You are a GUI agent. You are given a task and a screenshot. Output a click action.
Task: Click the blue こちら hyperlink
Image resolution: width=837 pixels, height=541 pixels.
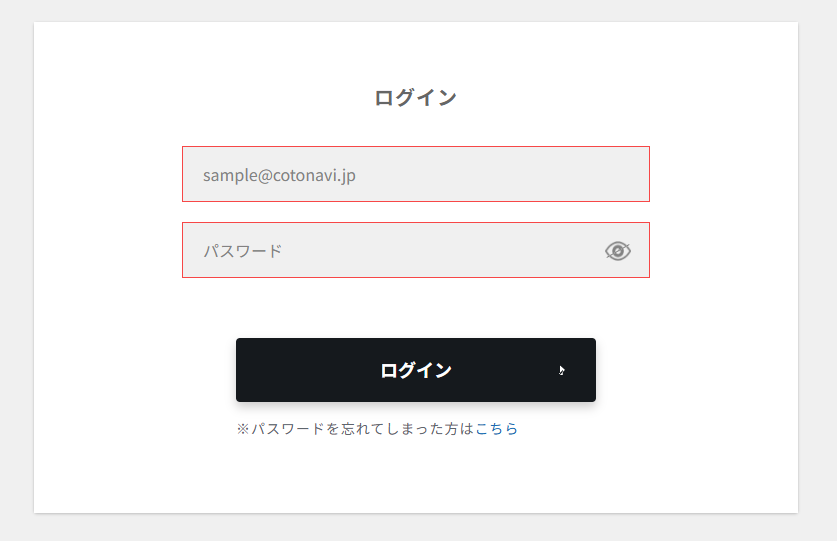497,429
